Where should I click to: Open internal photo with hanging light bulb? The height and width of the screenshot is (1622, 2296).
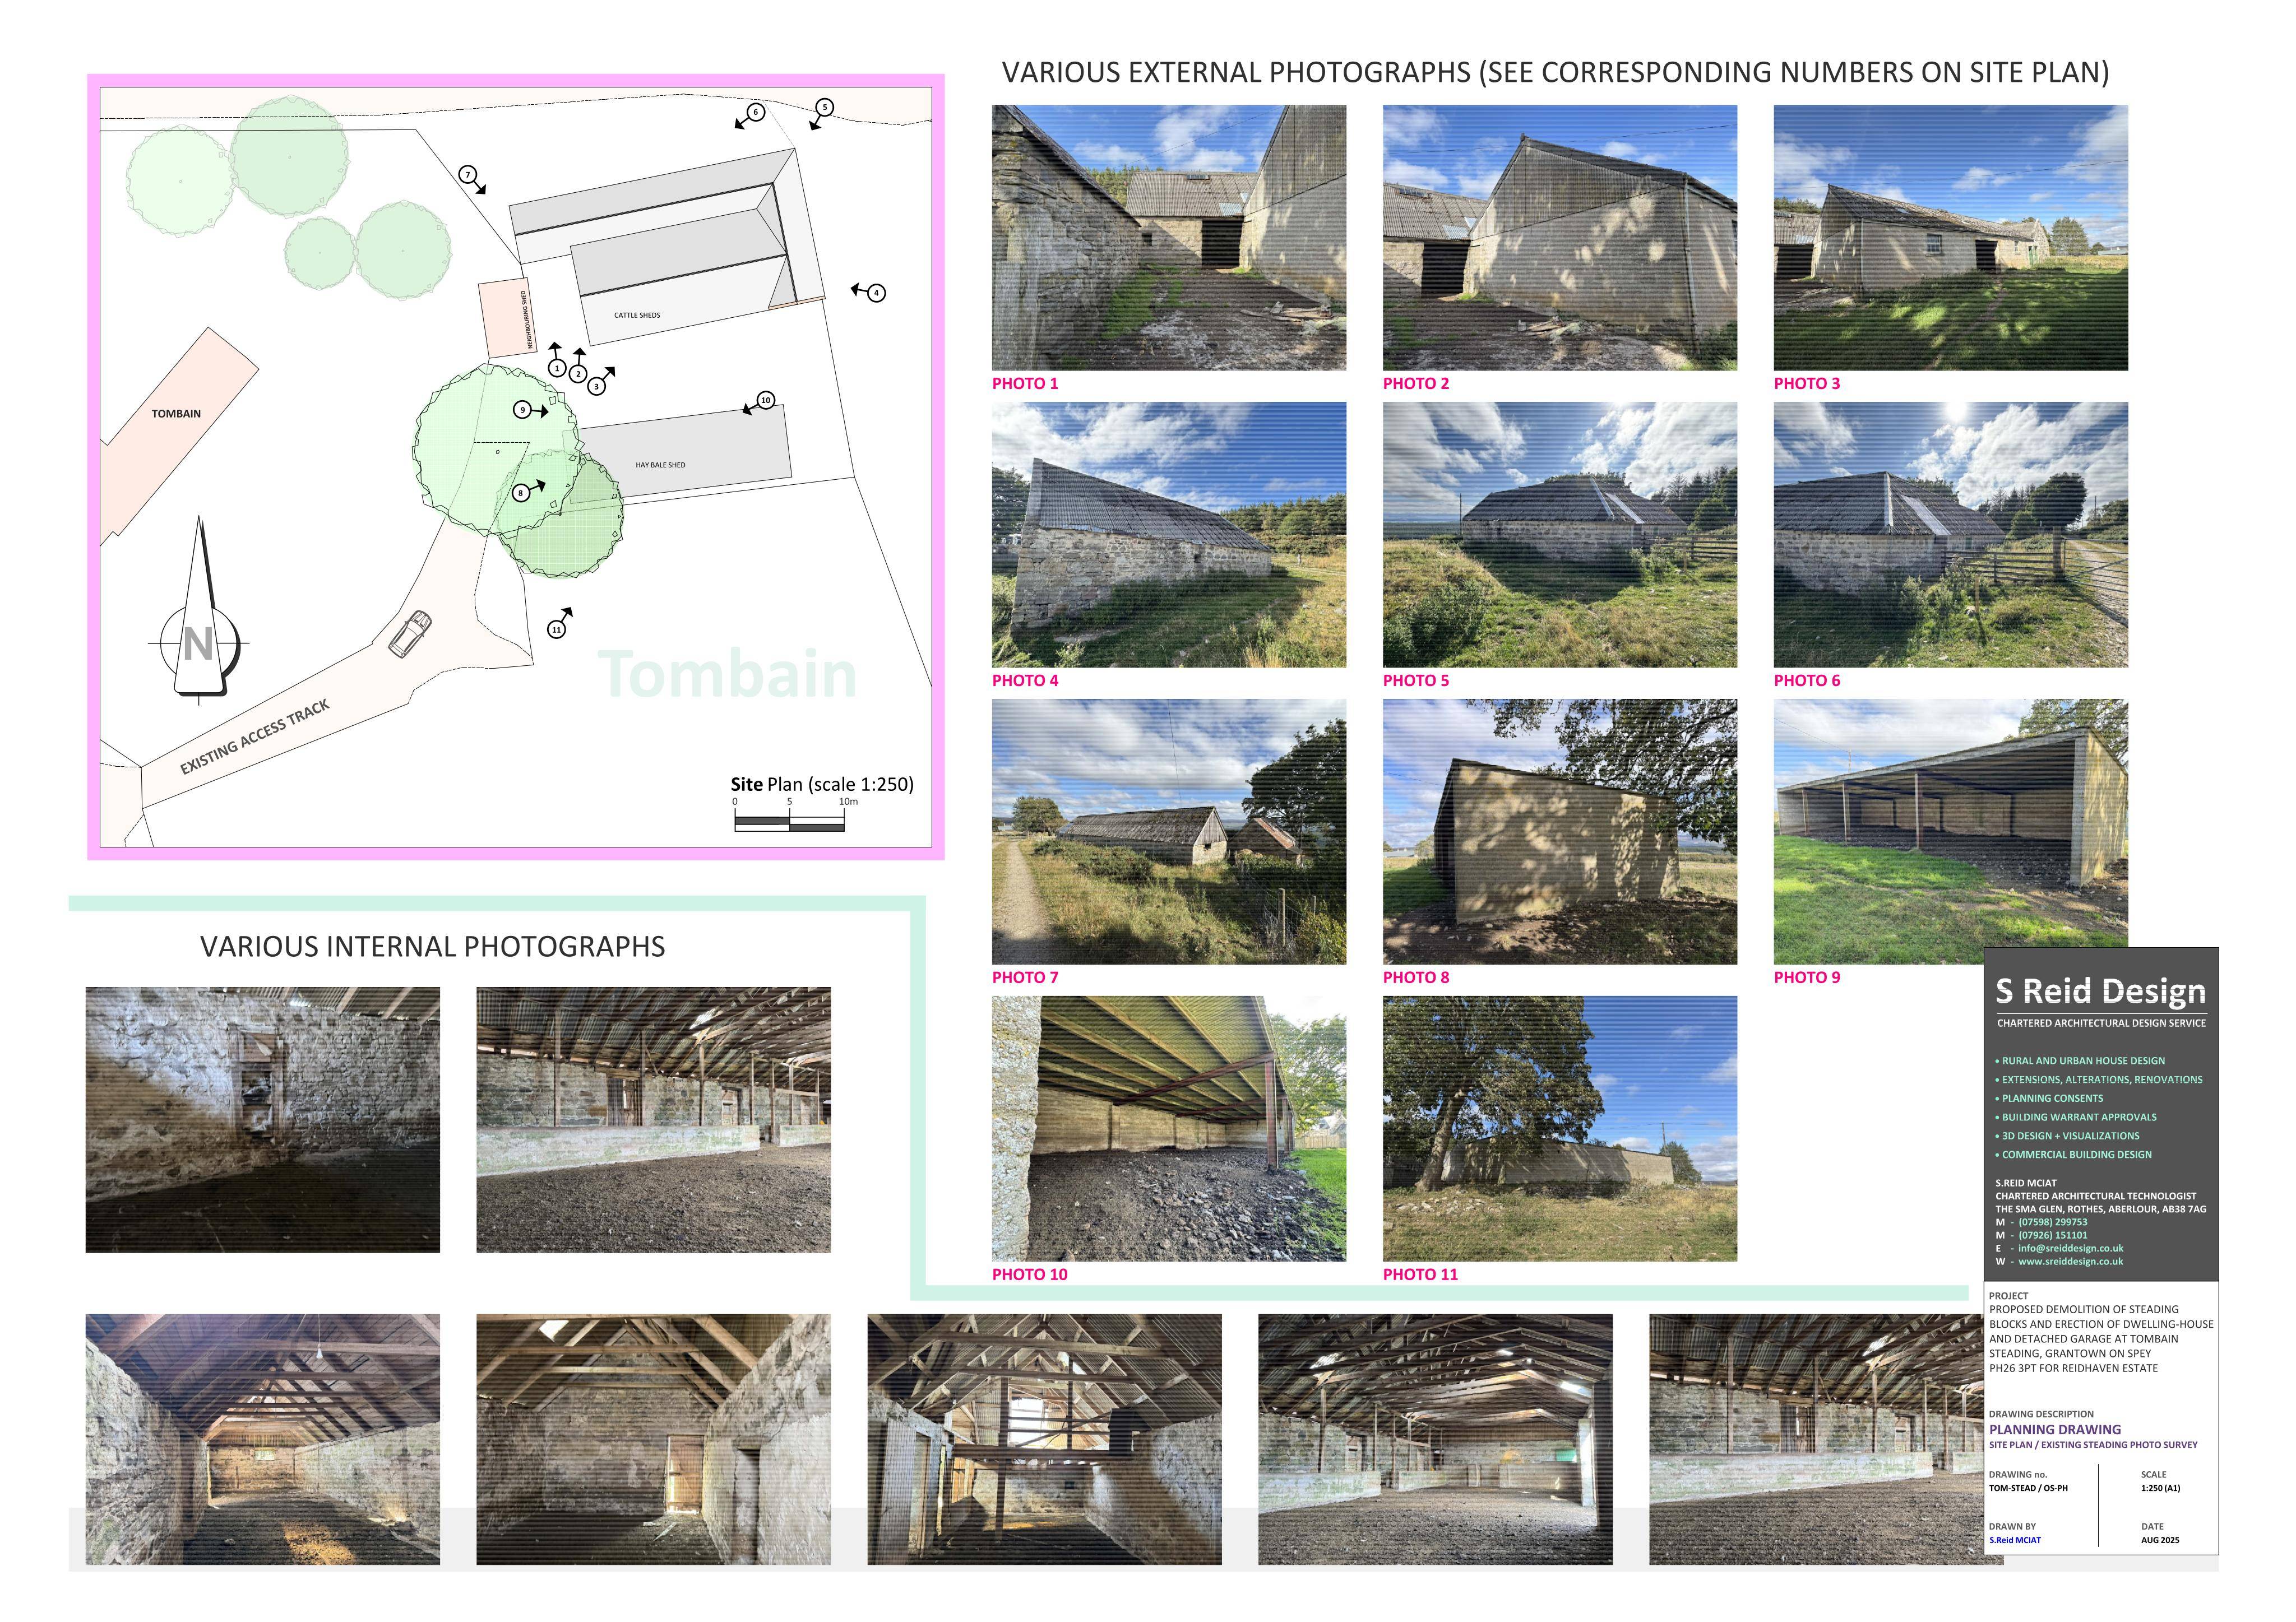[263, 1440]
